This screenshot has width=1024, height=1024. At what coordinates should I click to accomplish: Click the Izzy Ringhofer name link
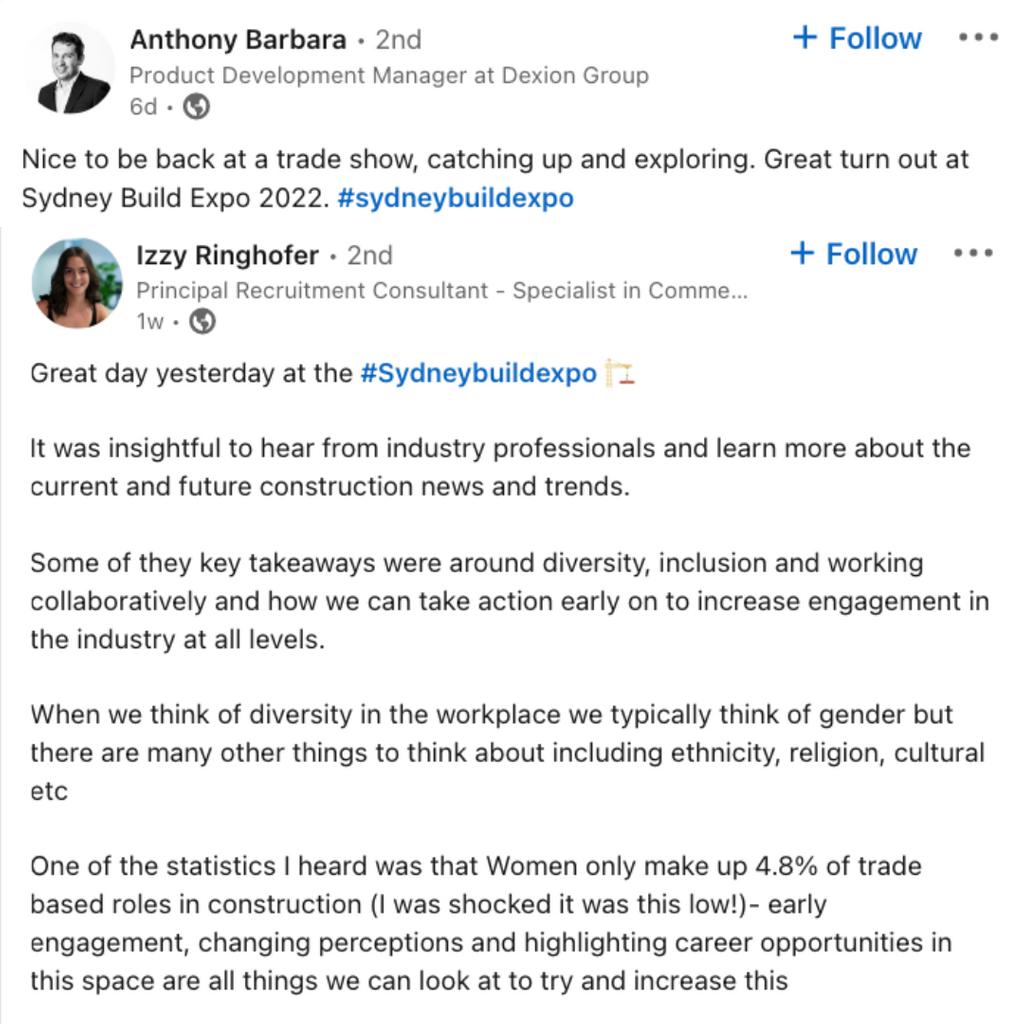click(x=227, y=255)
